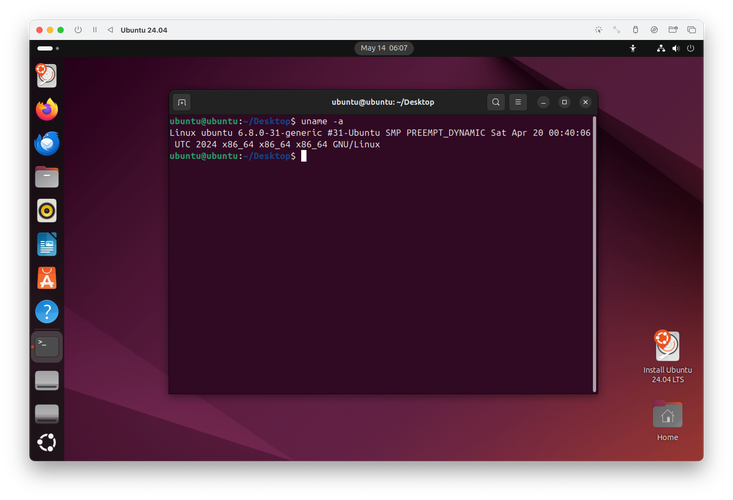Select the Terminal icon in dock
This screenshot has height=500, width=733.
(x=47, y=347)
